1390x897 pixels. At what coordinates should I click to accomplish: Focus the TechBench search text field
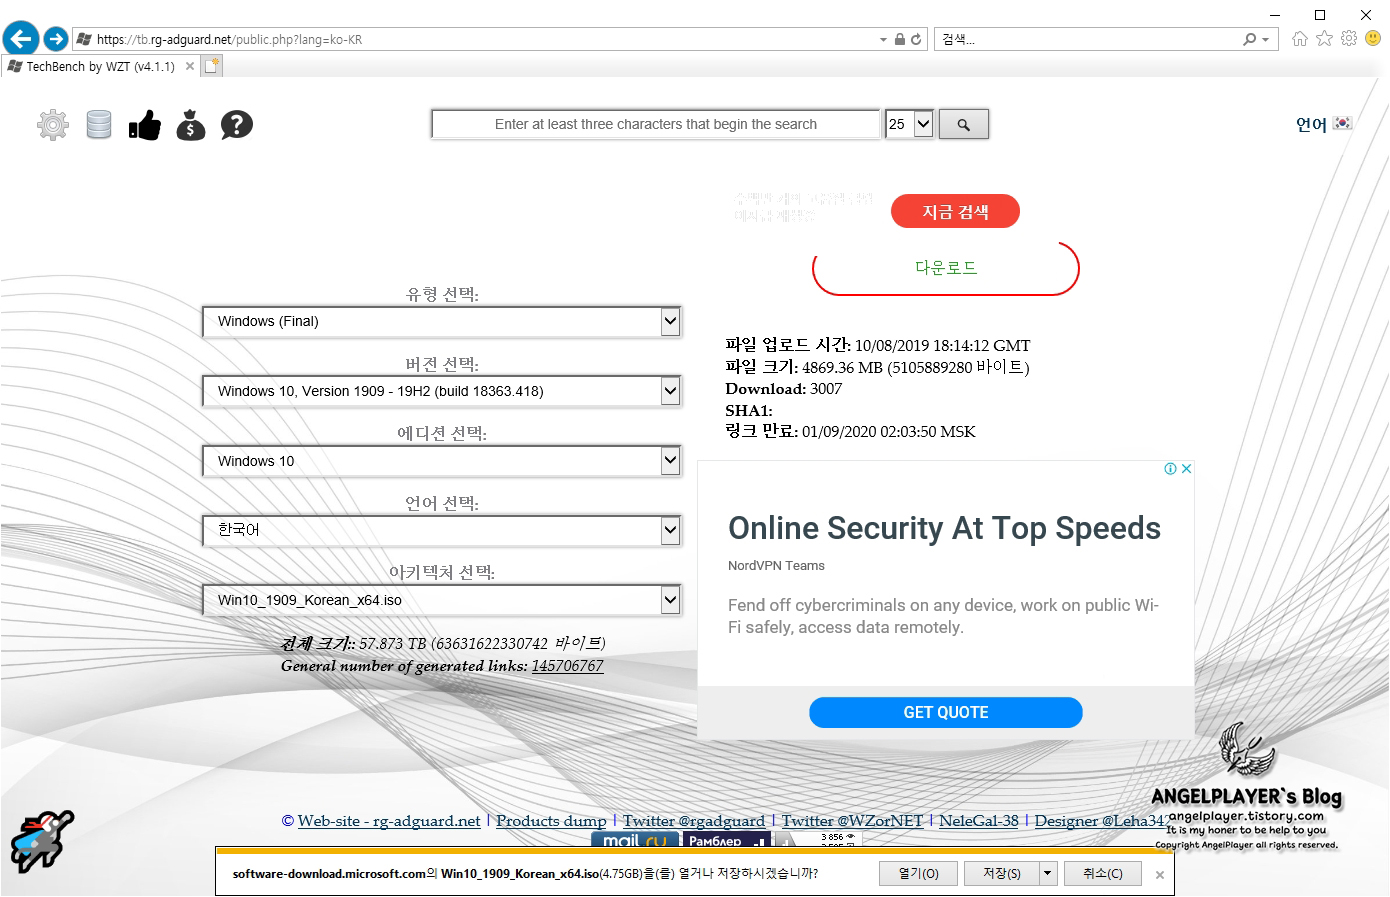tap(656, 124)
